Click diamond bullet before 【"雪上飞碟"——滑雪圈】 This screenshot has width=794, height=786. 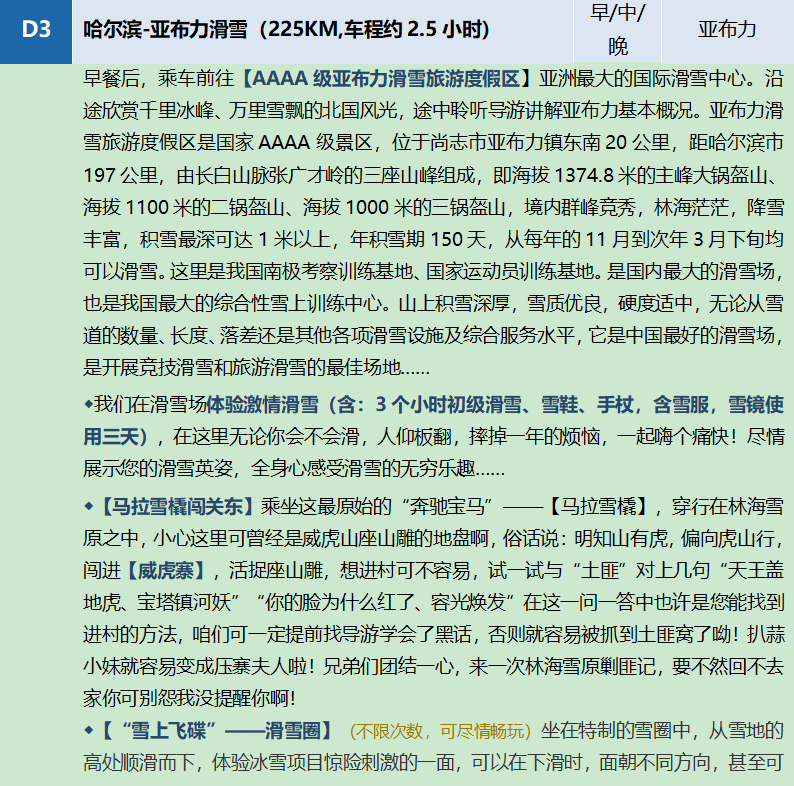pos(88,731)
